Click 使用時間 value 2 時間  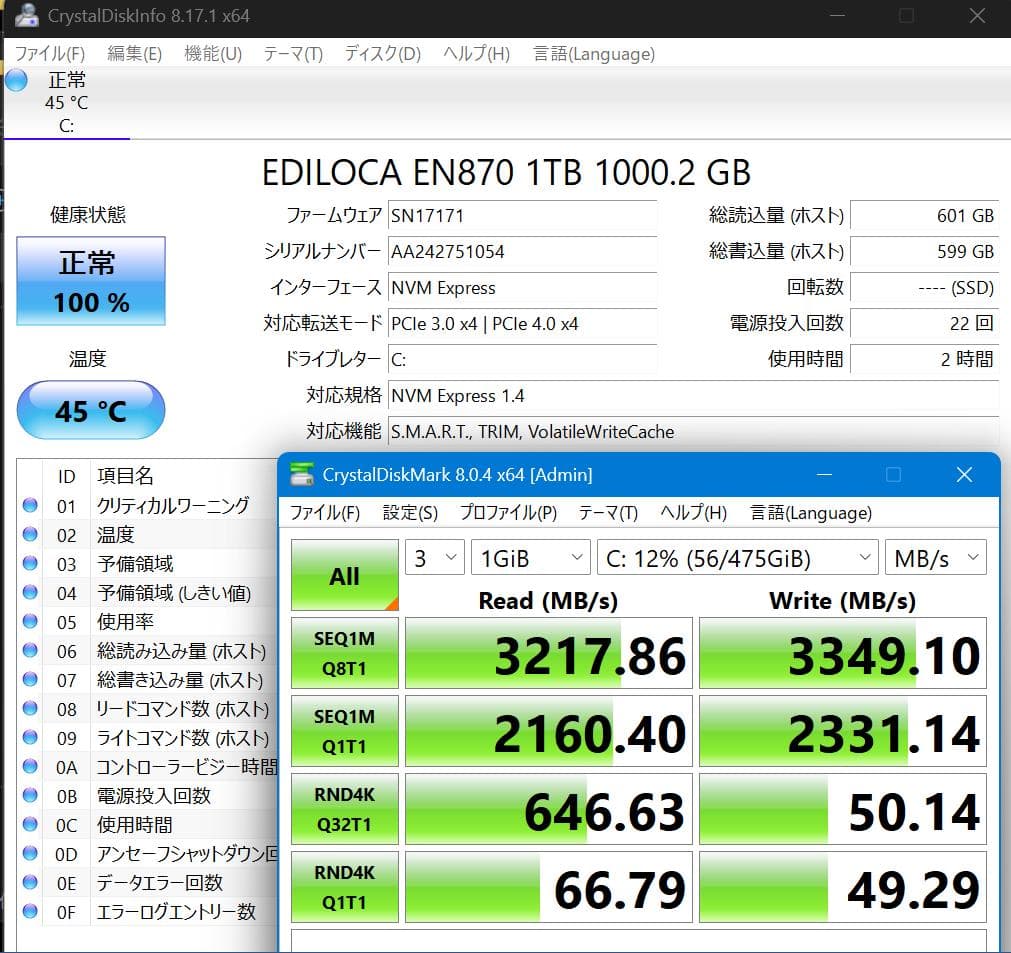[925, 359]
